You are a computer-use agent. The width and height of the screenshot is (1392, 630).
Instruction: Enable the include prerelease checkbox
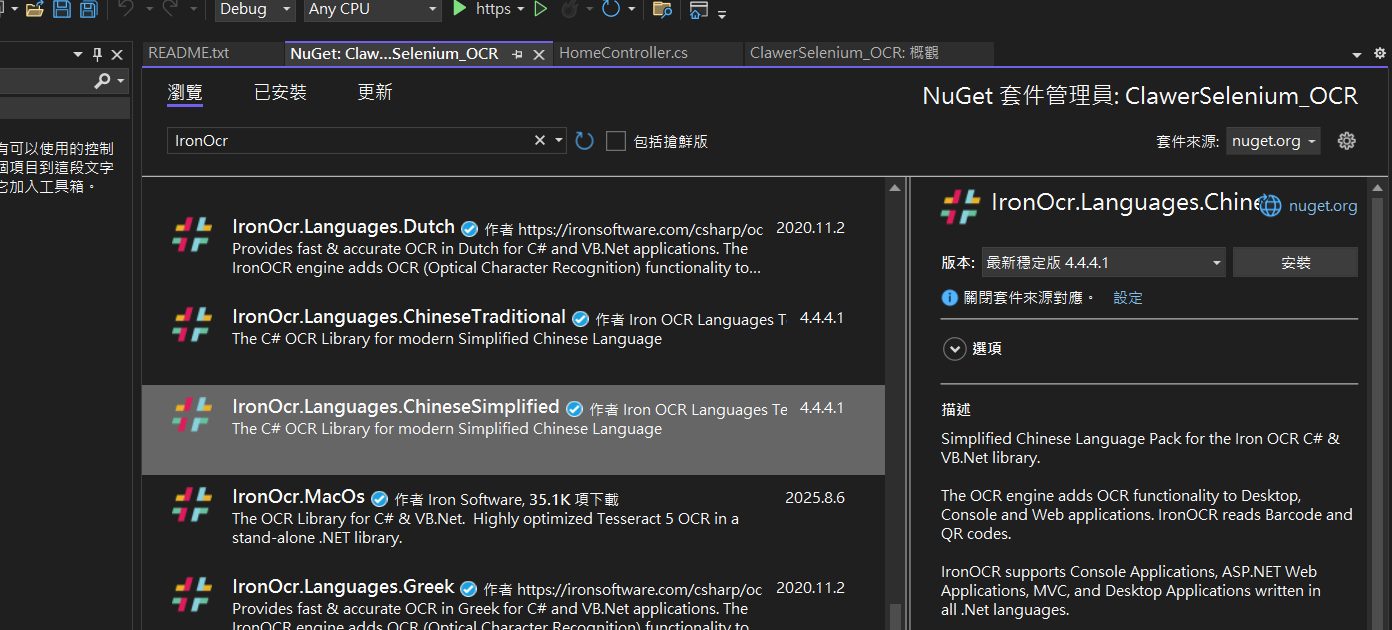click(616, 141)
